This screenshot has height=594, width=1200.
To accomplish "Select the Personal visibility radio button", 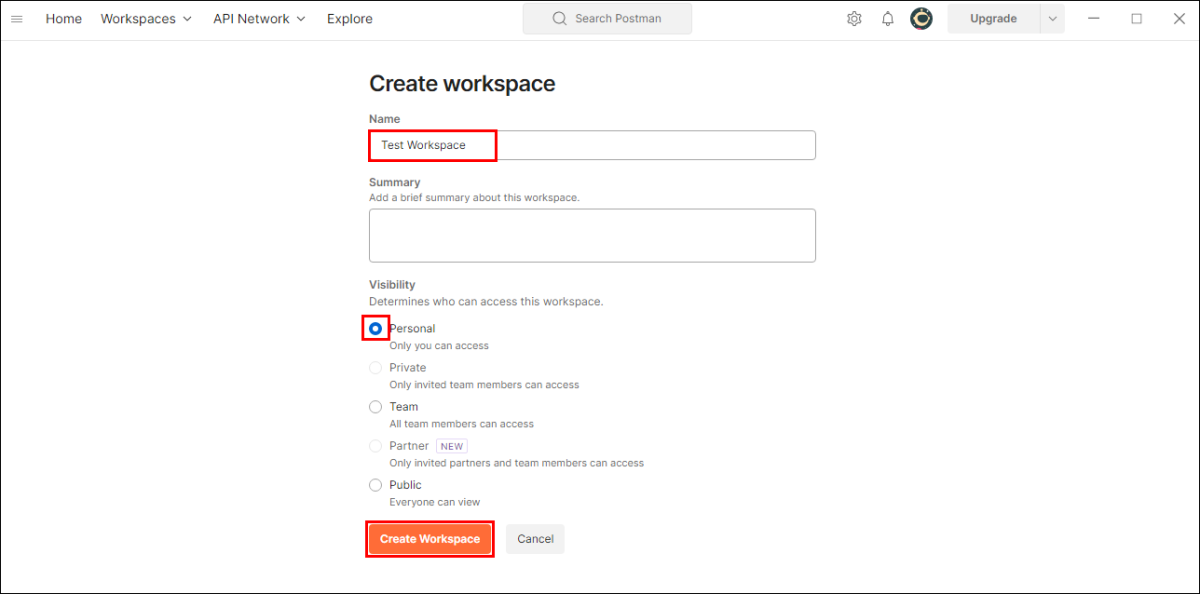I will 376,328.
